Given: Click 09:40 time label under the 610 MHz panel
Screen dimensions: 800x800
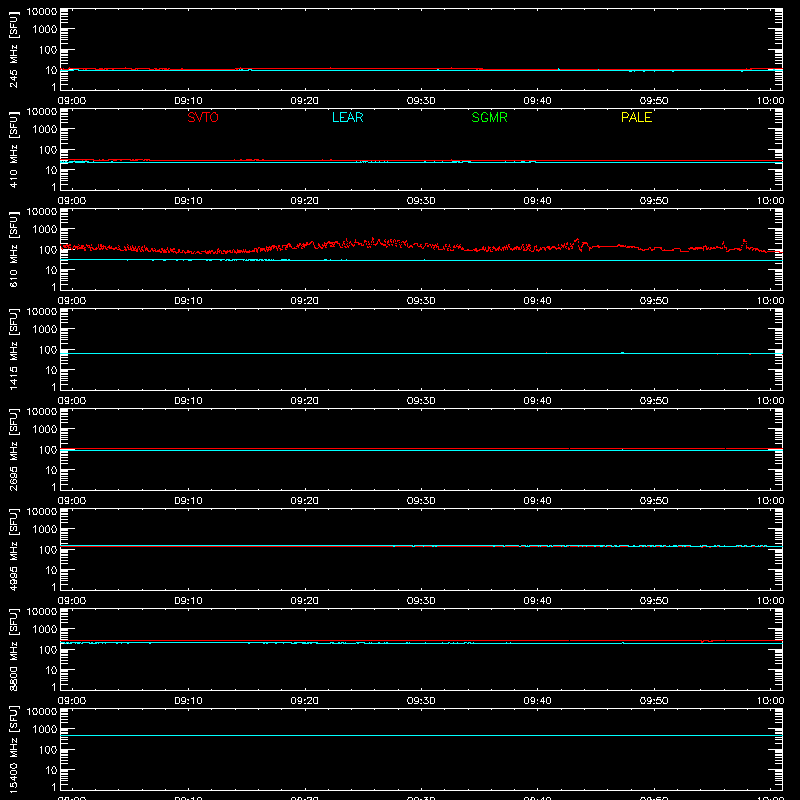Looking at the screenshot, I should (x=537, y=301).
